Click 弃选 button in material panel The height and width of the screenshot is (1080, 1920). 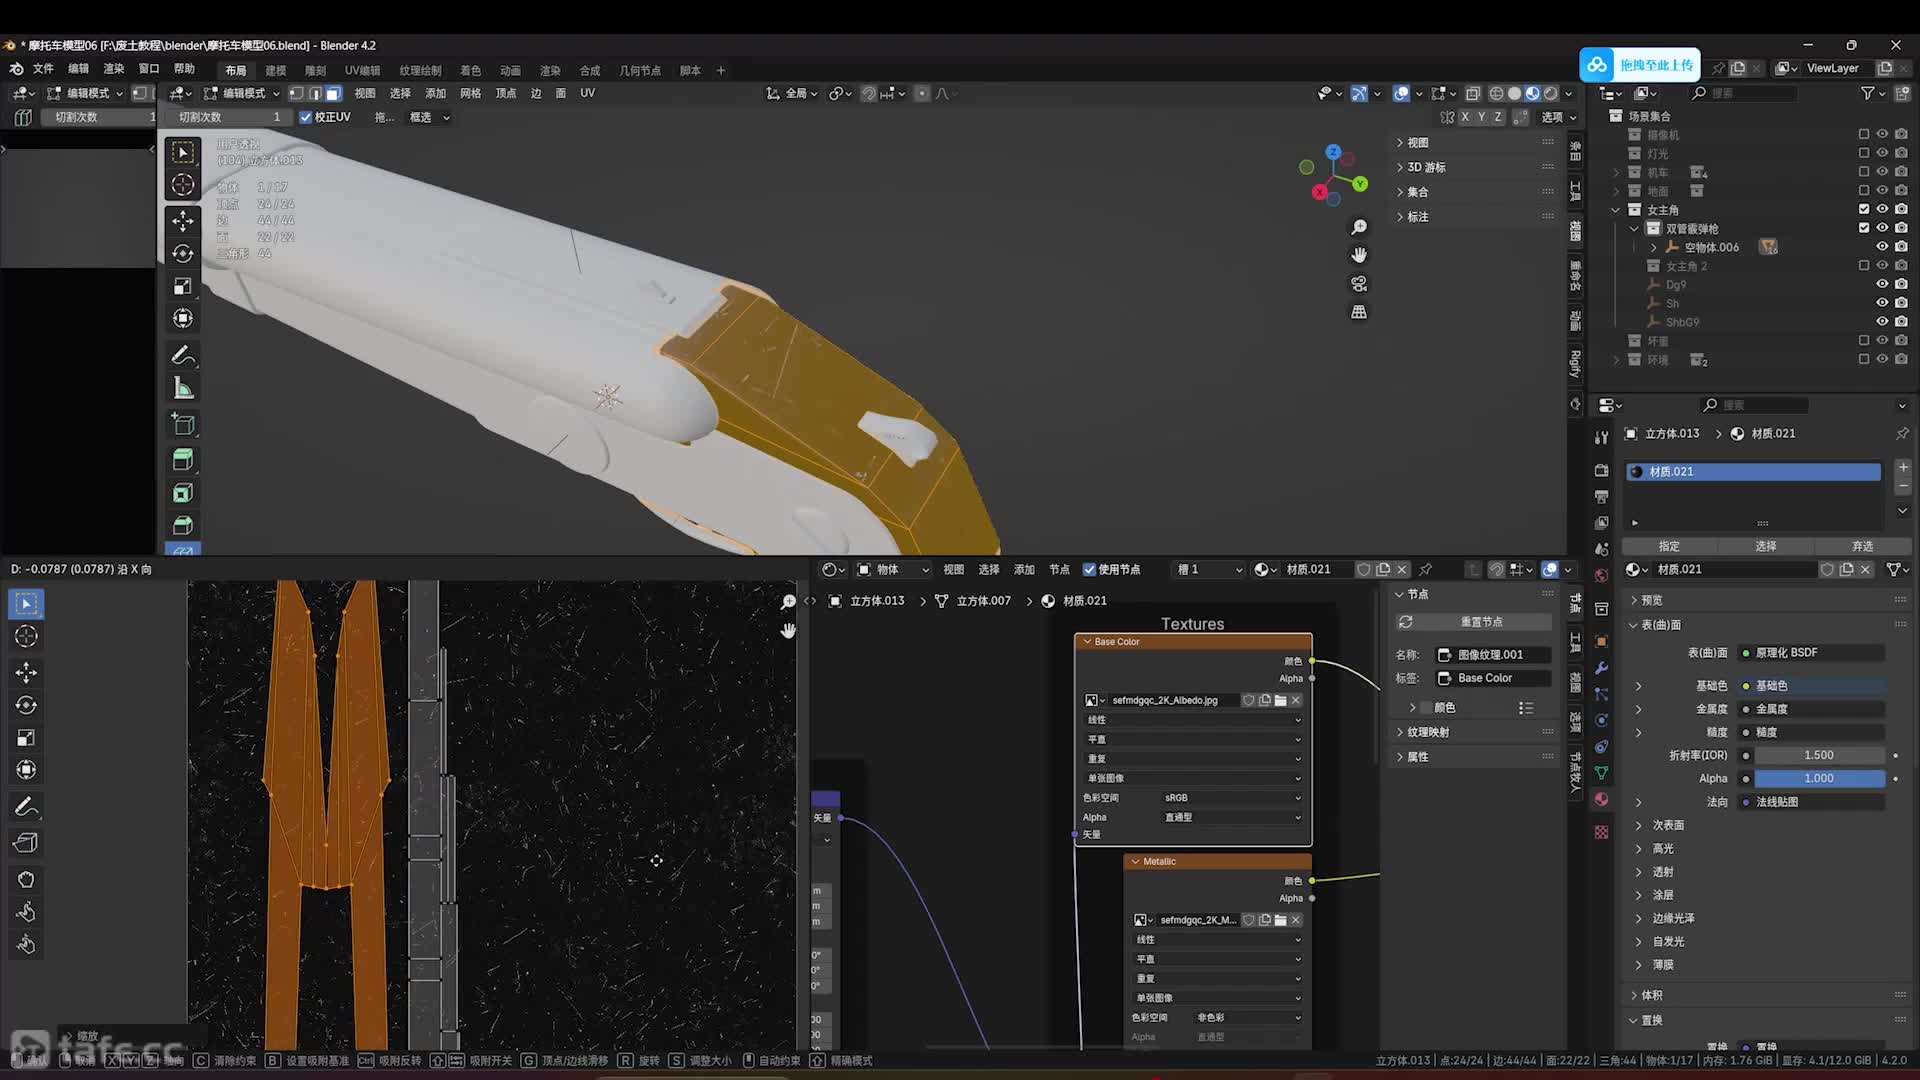1862,546
